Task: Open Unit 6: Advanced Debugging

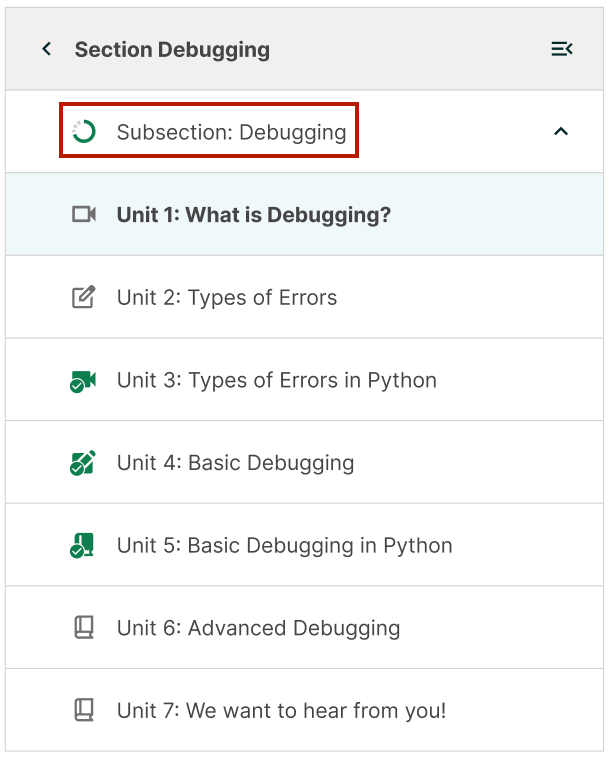Action: pyautogui.click(x=258, y=628)
